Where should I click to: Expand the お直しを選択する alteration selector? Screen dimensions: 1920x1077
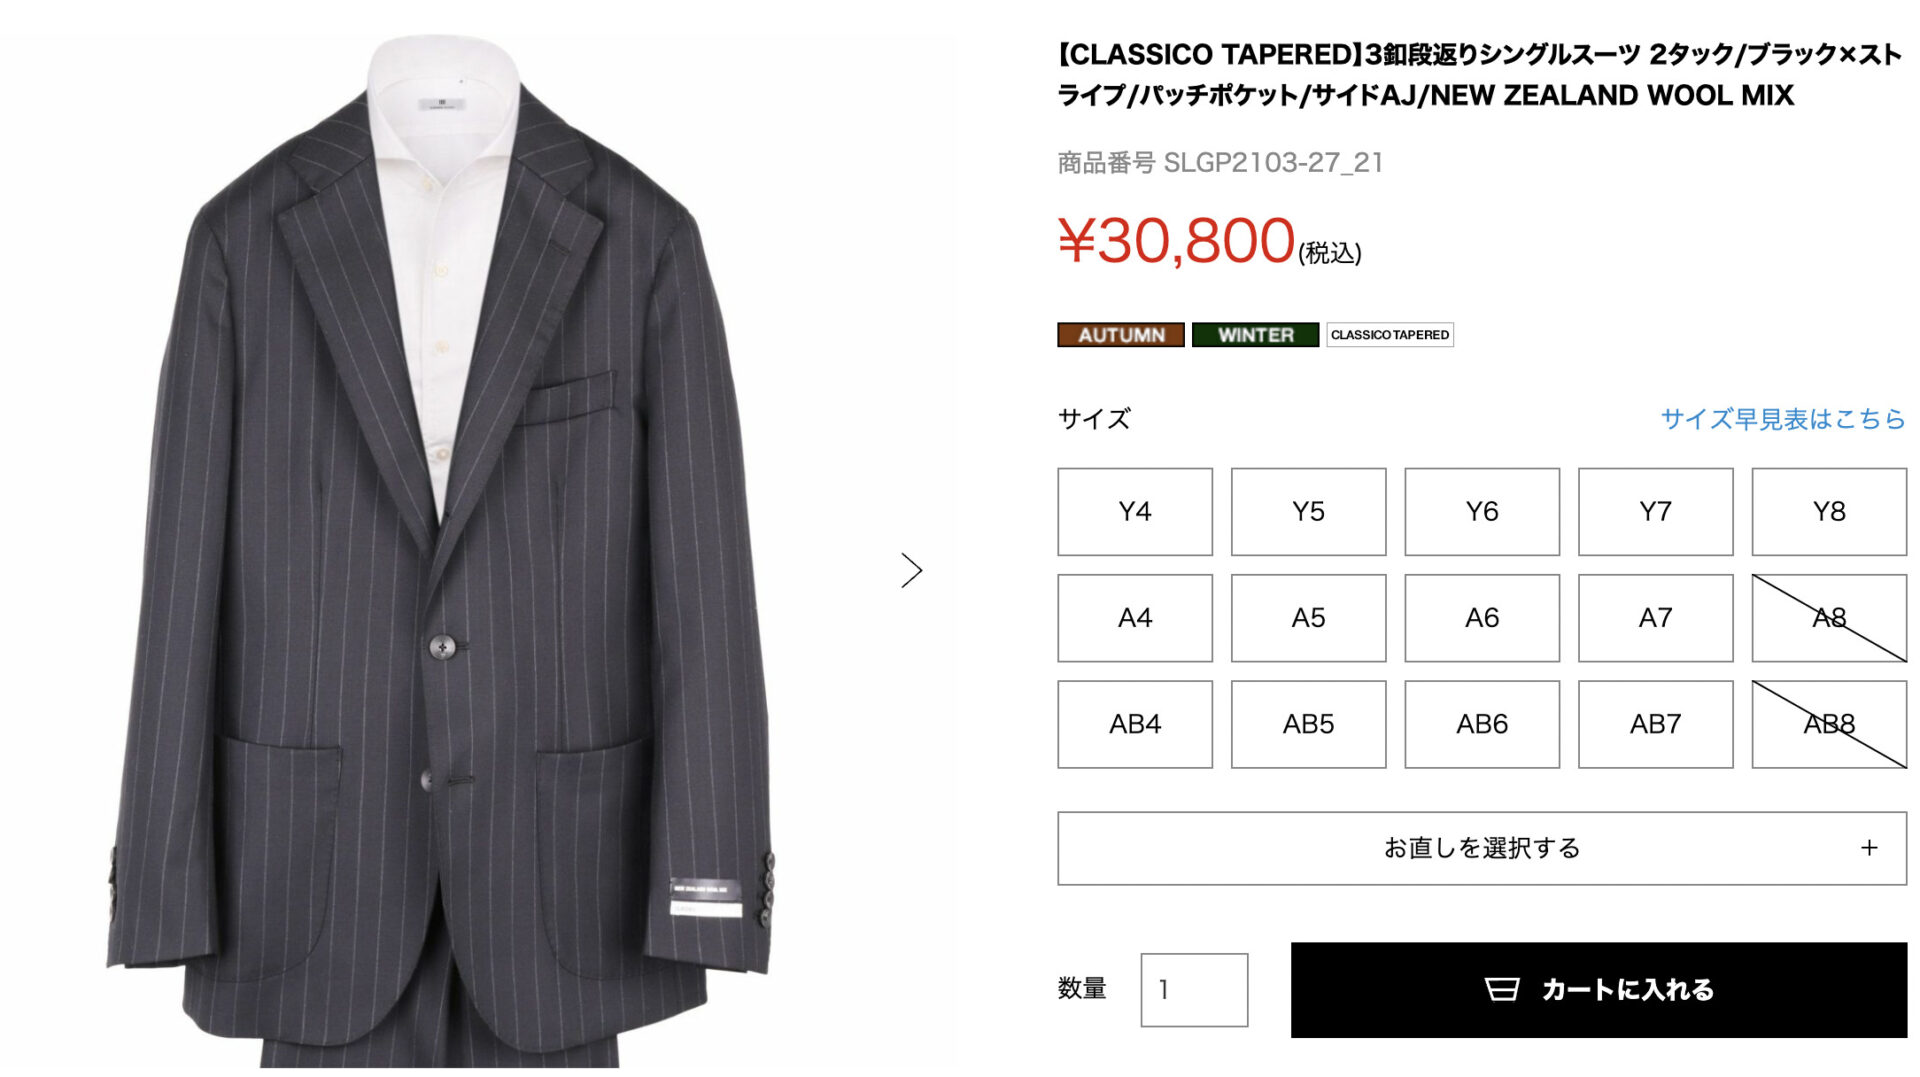pyautogui.click(x=1482, y=848)
